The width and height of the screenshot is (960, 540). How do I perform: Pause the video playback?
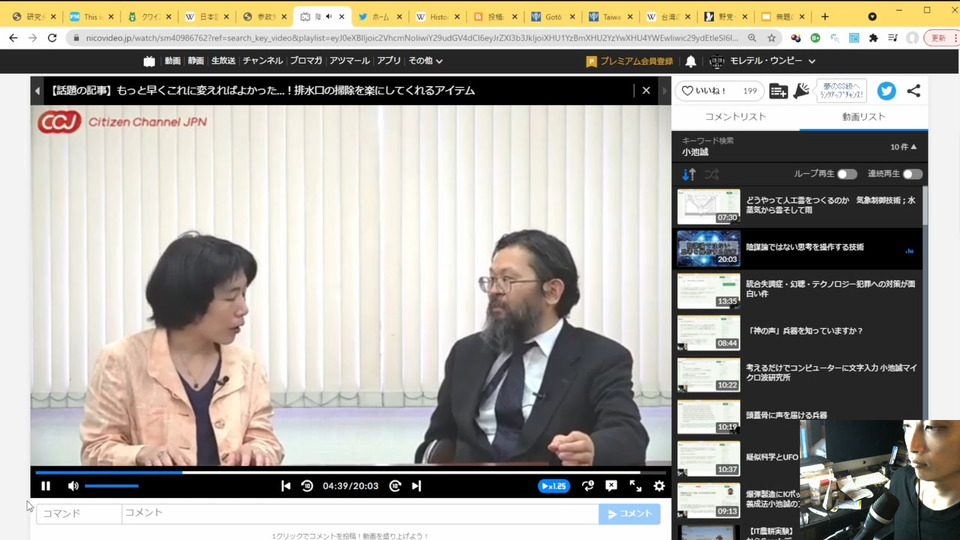(45, 486)
